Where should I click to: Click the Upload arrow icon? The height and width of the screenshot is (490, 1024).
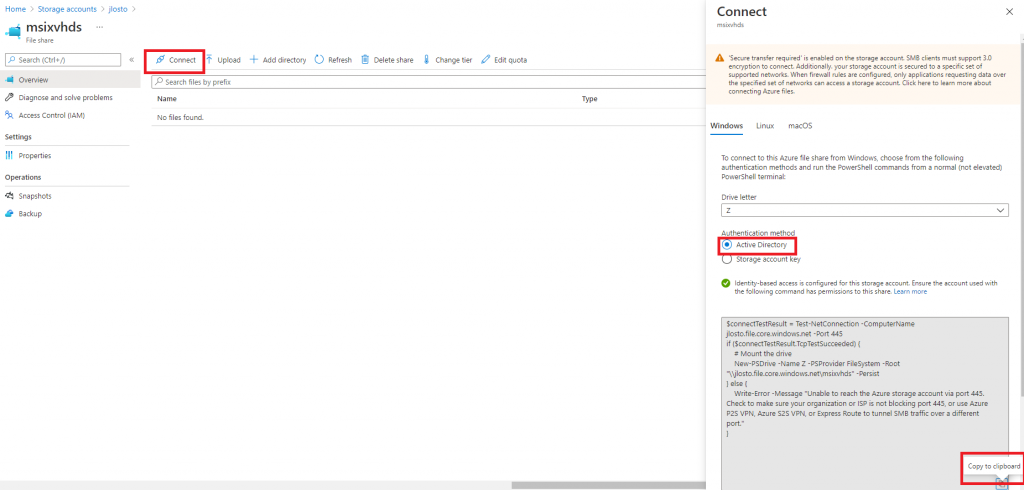click(210, 59)
